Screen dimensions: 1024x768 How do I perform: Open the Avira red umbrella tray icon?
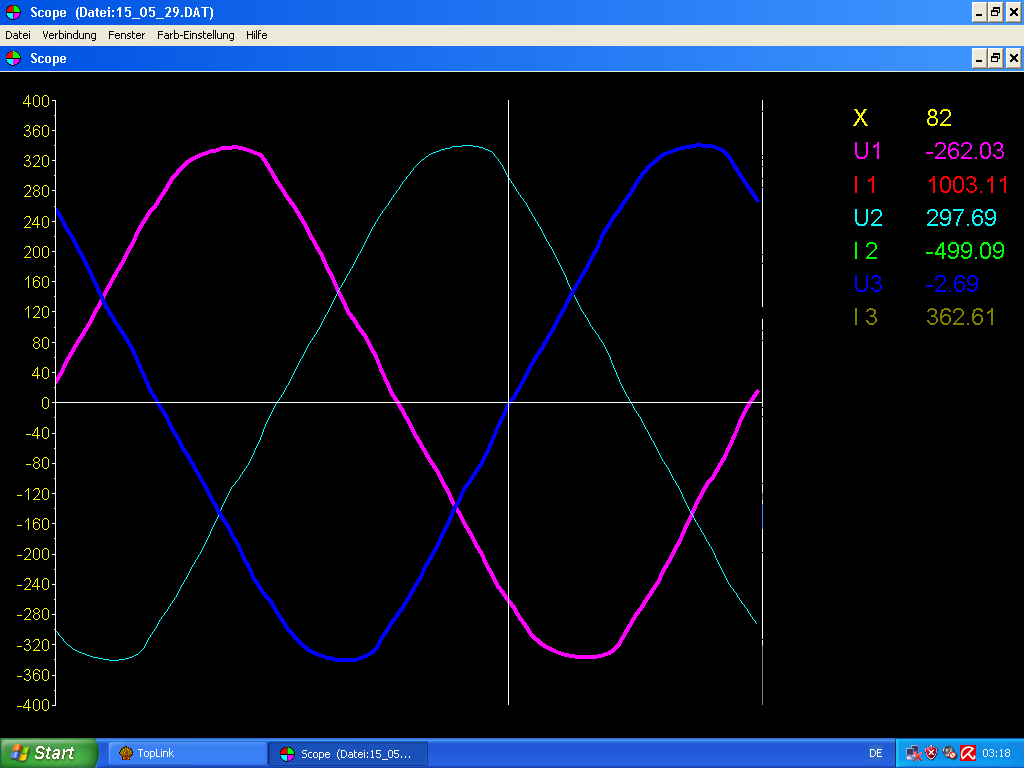click(x=967, y=753)
